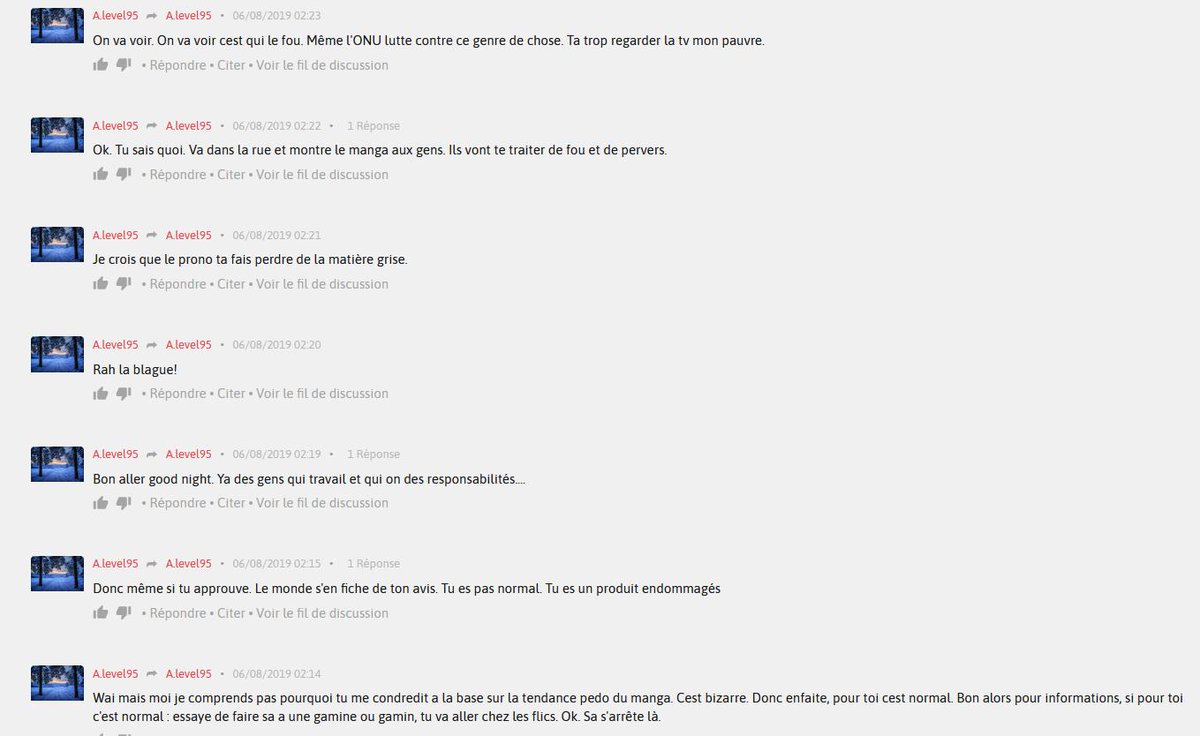
Task: Thumbs up the 'Donc même si tu approuve' comment
Action: tap(100, 613)
